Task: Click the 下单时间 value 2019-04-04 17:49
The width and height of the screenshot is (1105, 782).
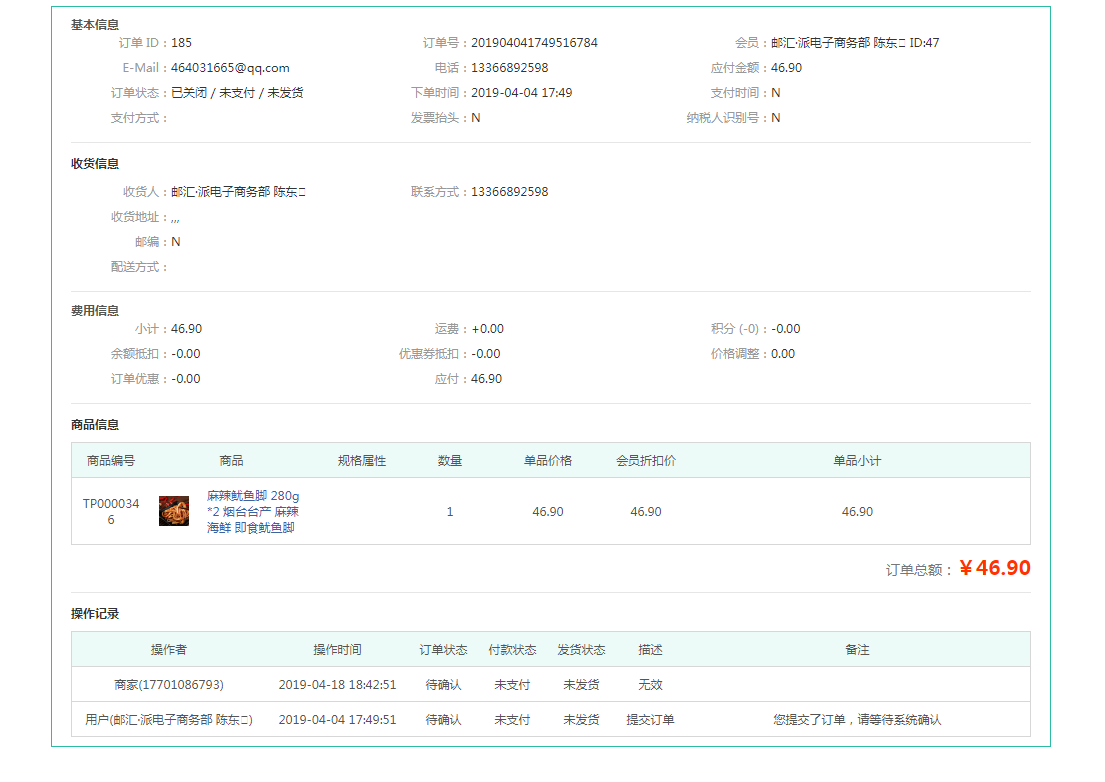Action: (521, 93)
